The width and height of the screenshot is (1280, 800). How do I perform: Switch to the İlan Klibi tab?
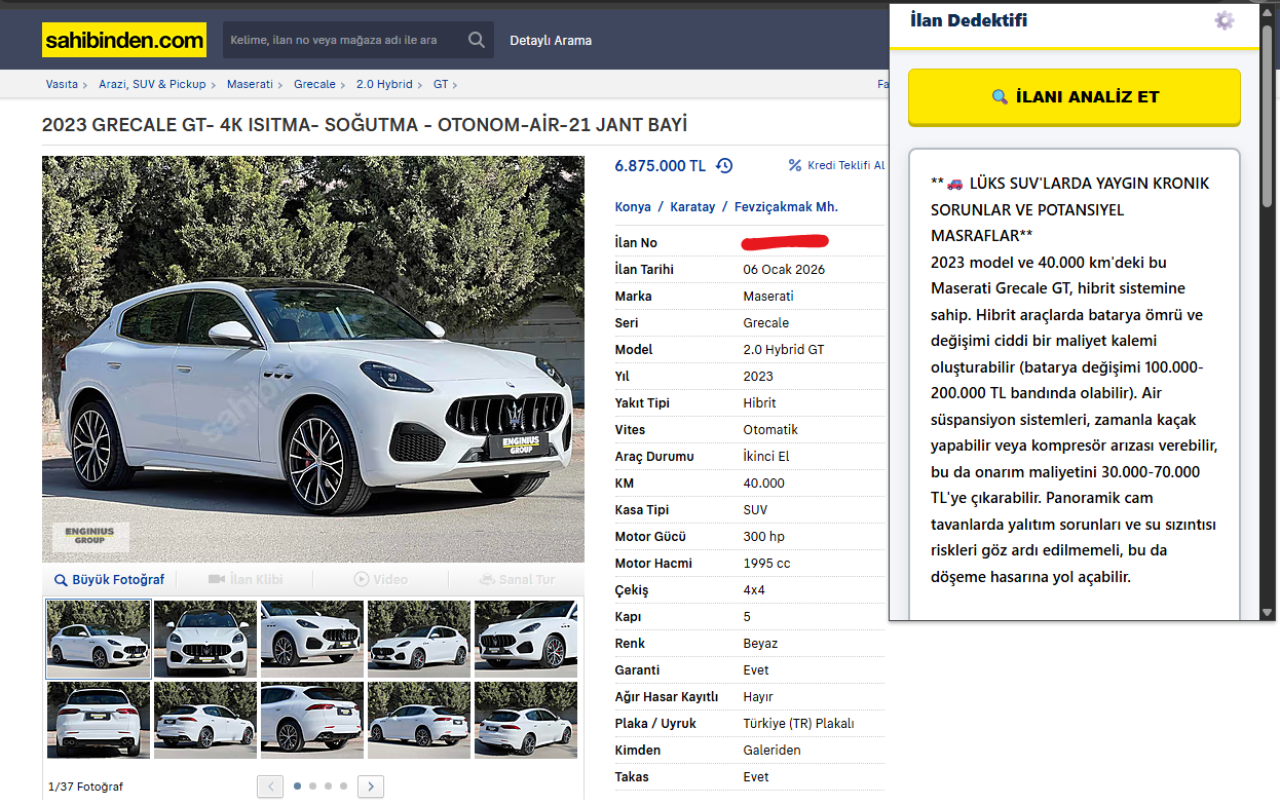click(245, 579)
